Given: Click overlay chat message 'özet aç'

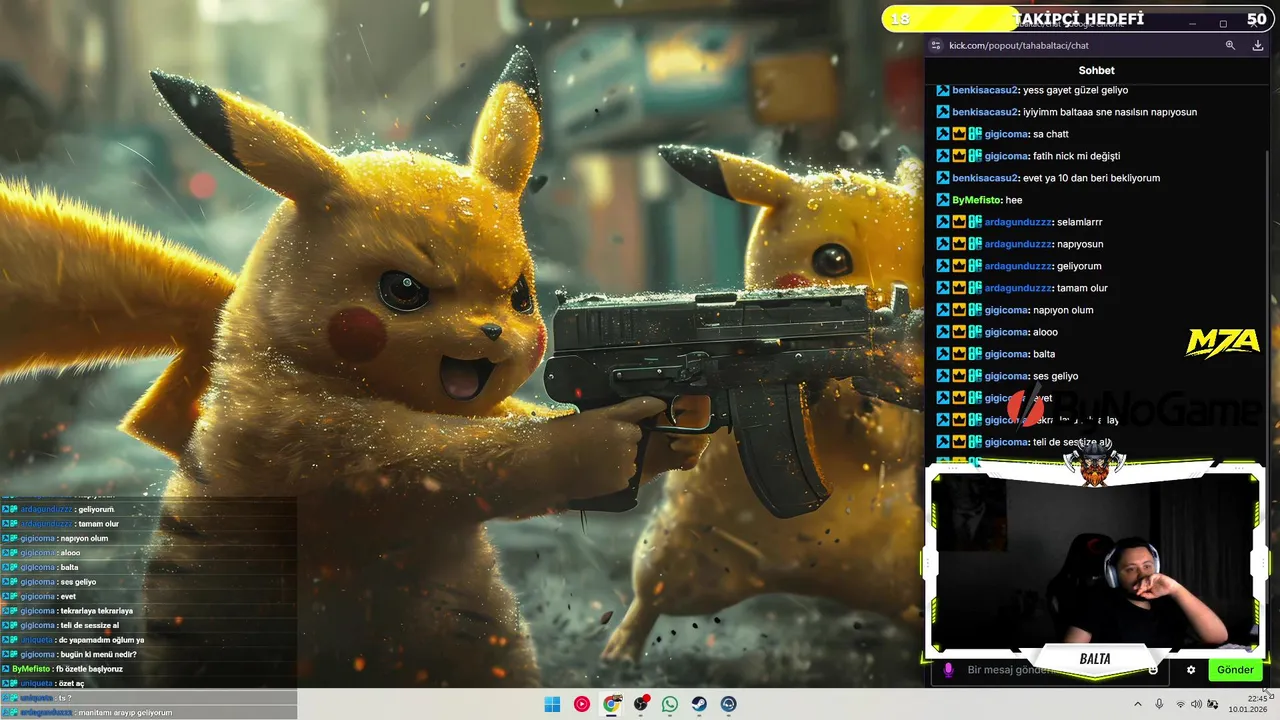Looking at the screenshot, I should point(71,683).
